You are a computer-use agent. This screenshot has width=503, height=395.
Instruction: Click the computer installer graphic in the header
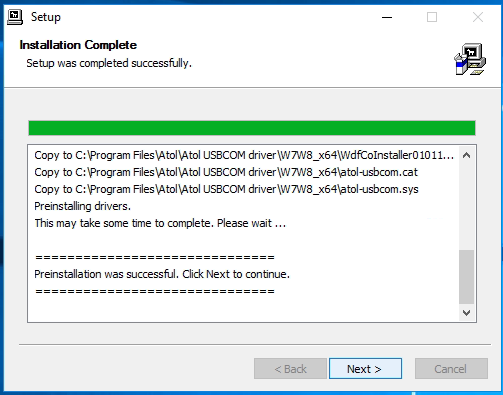(x=470, y=59)
